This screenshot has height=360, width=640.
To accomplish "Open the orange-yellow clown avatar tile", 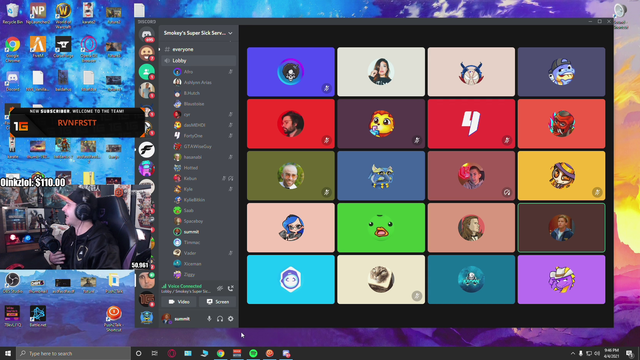I will (561, 176).
